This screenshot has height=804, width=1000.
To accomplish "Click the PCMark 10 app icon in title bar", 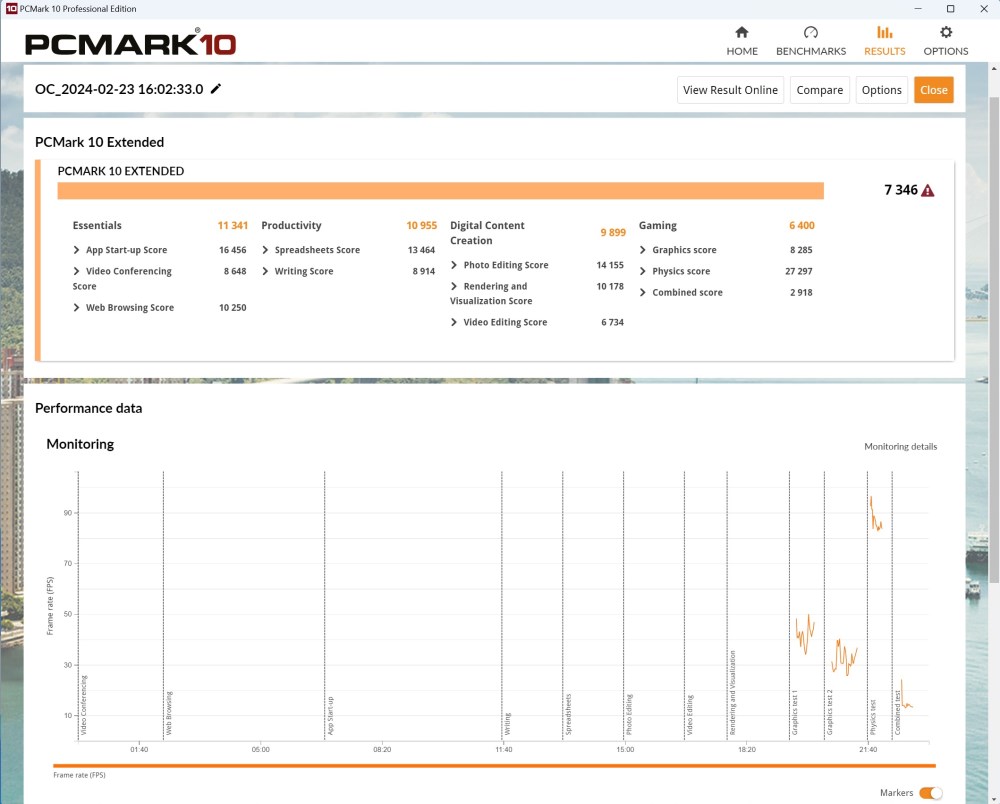I will point(11,8).
